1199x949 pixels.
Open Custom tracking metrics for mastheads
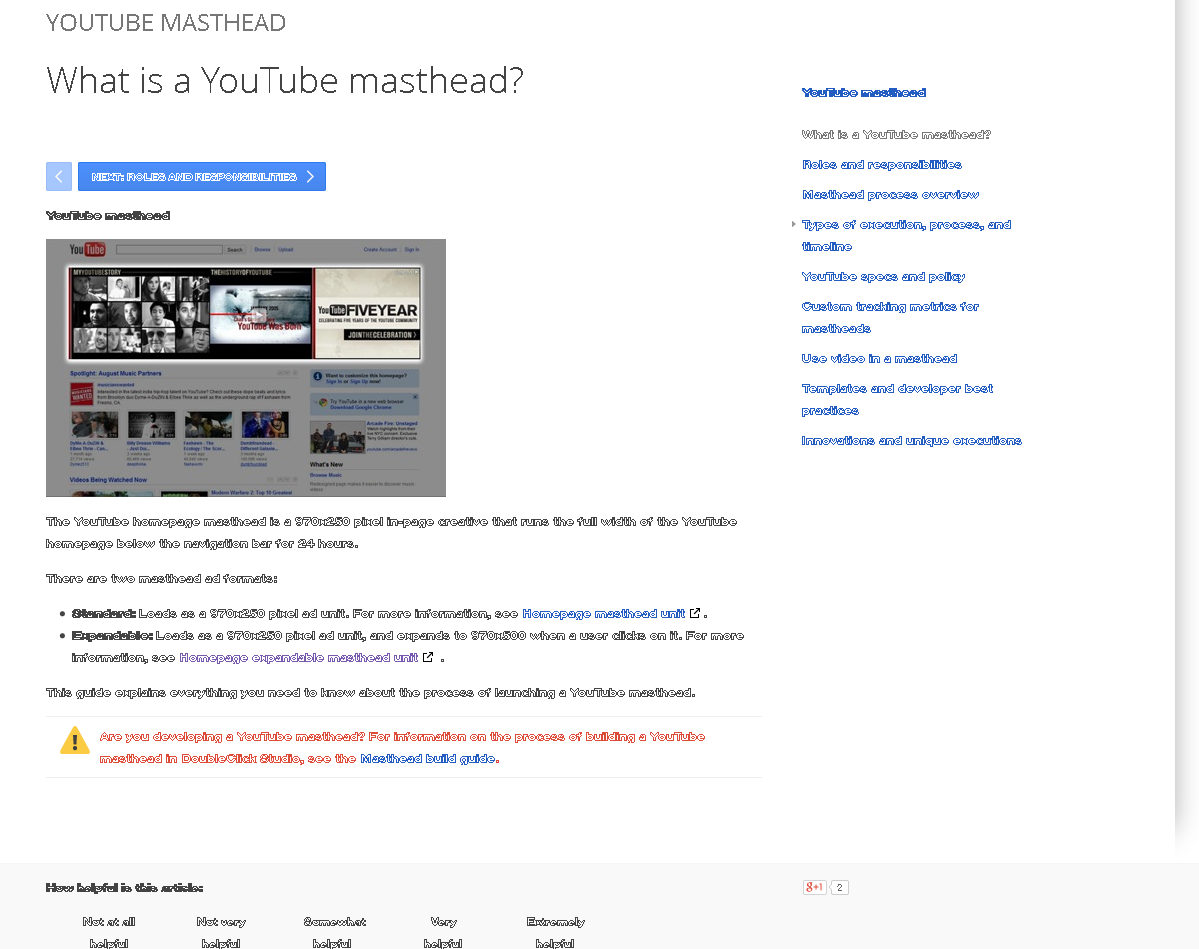tap(890, 317)
